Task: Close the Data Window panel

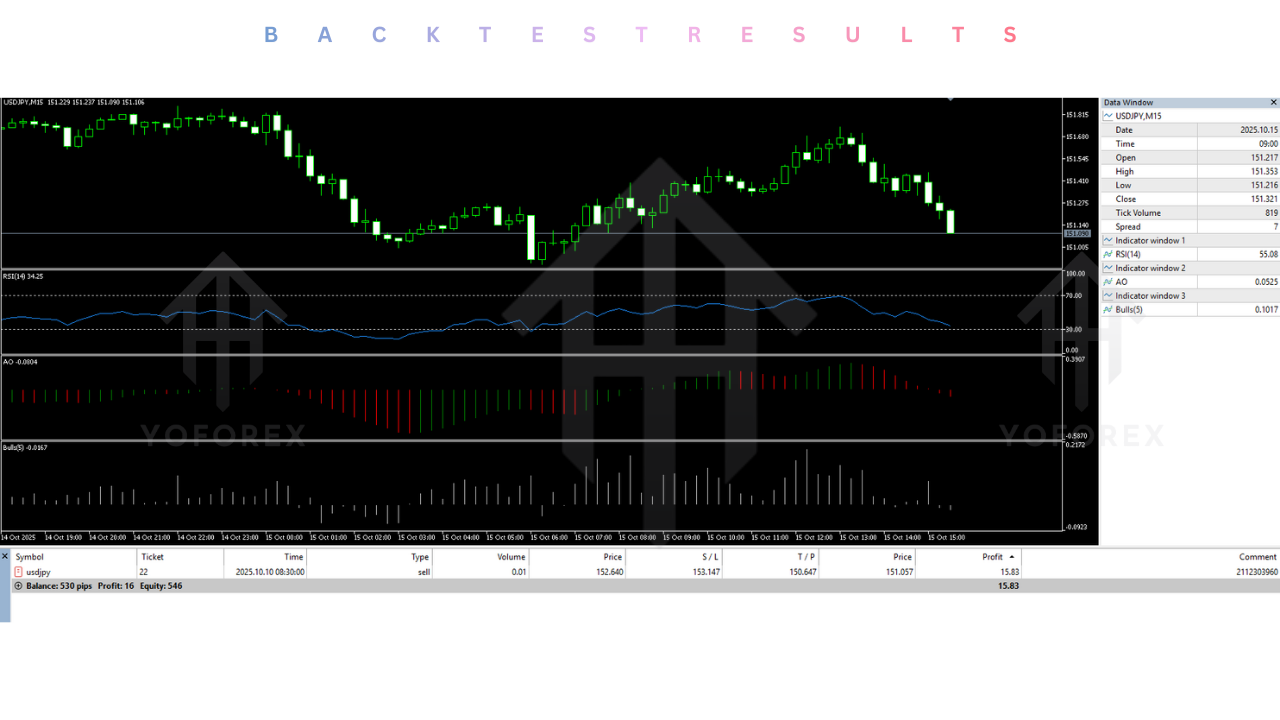Action: click(1274, 102)
